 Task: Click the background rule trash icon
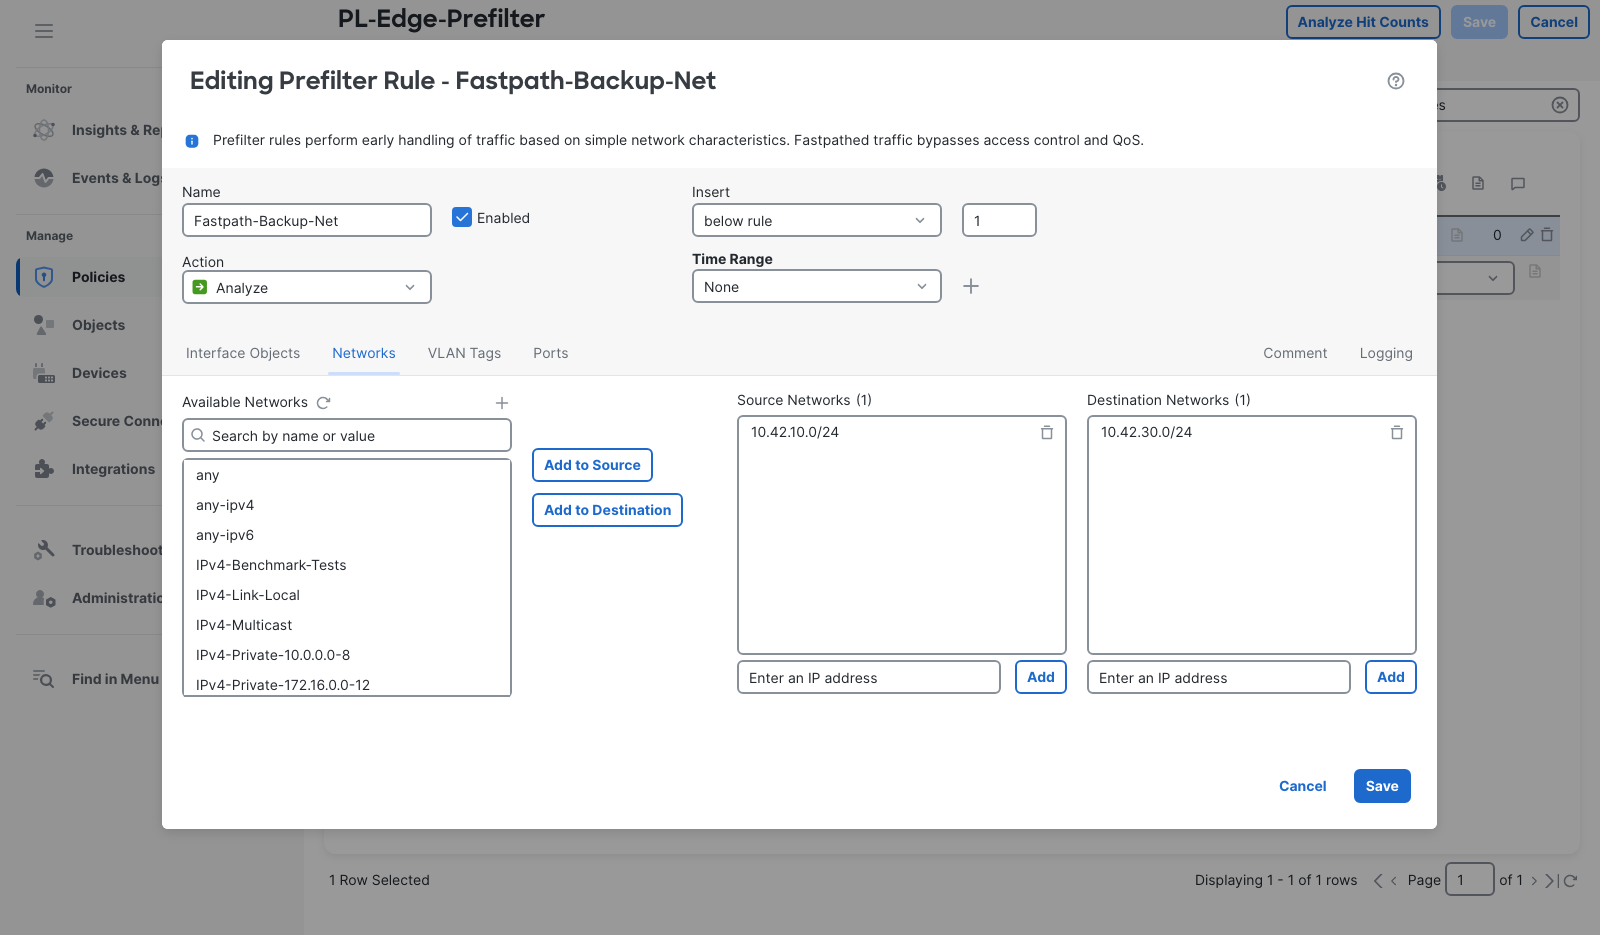tap(1547, 235)
